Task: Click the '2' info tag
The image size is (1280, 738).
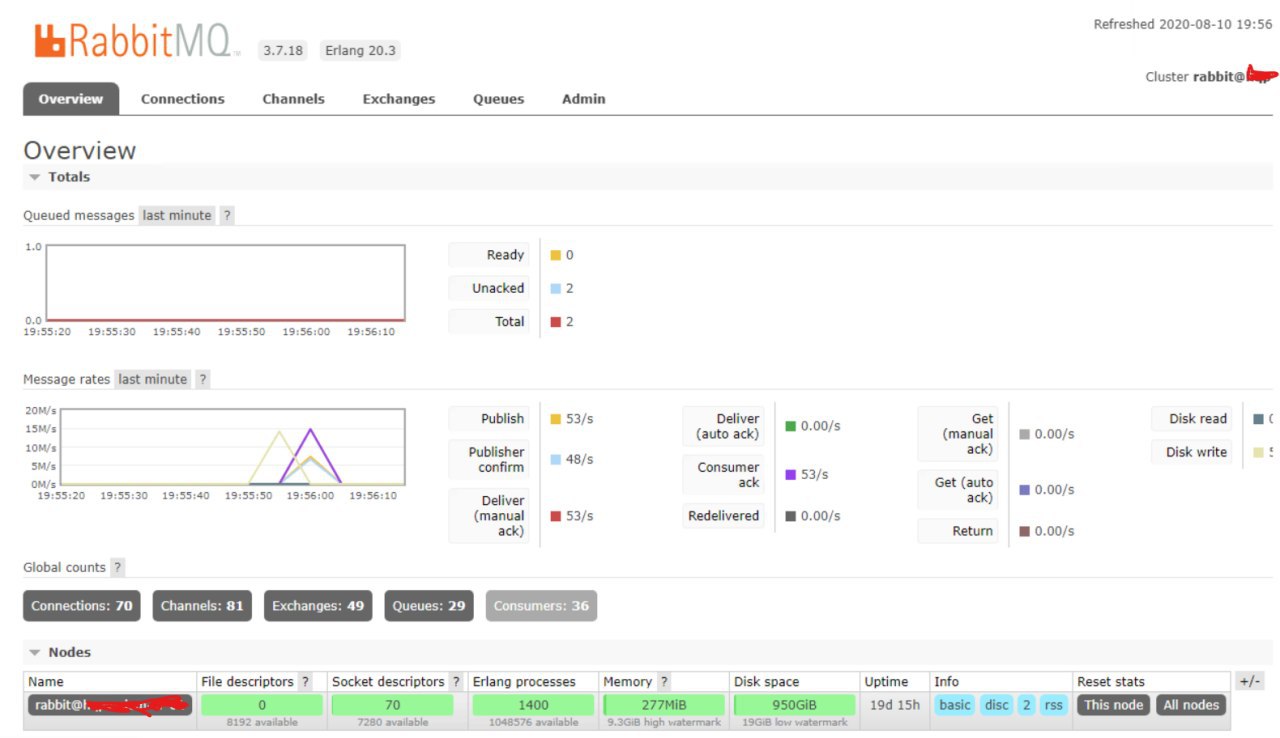Action: point(1027,705)
